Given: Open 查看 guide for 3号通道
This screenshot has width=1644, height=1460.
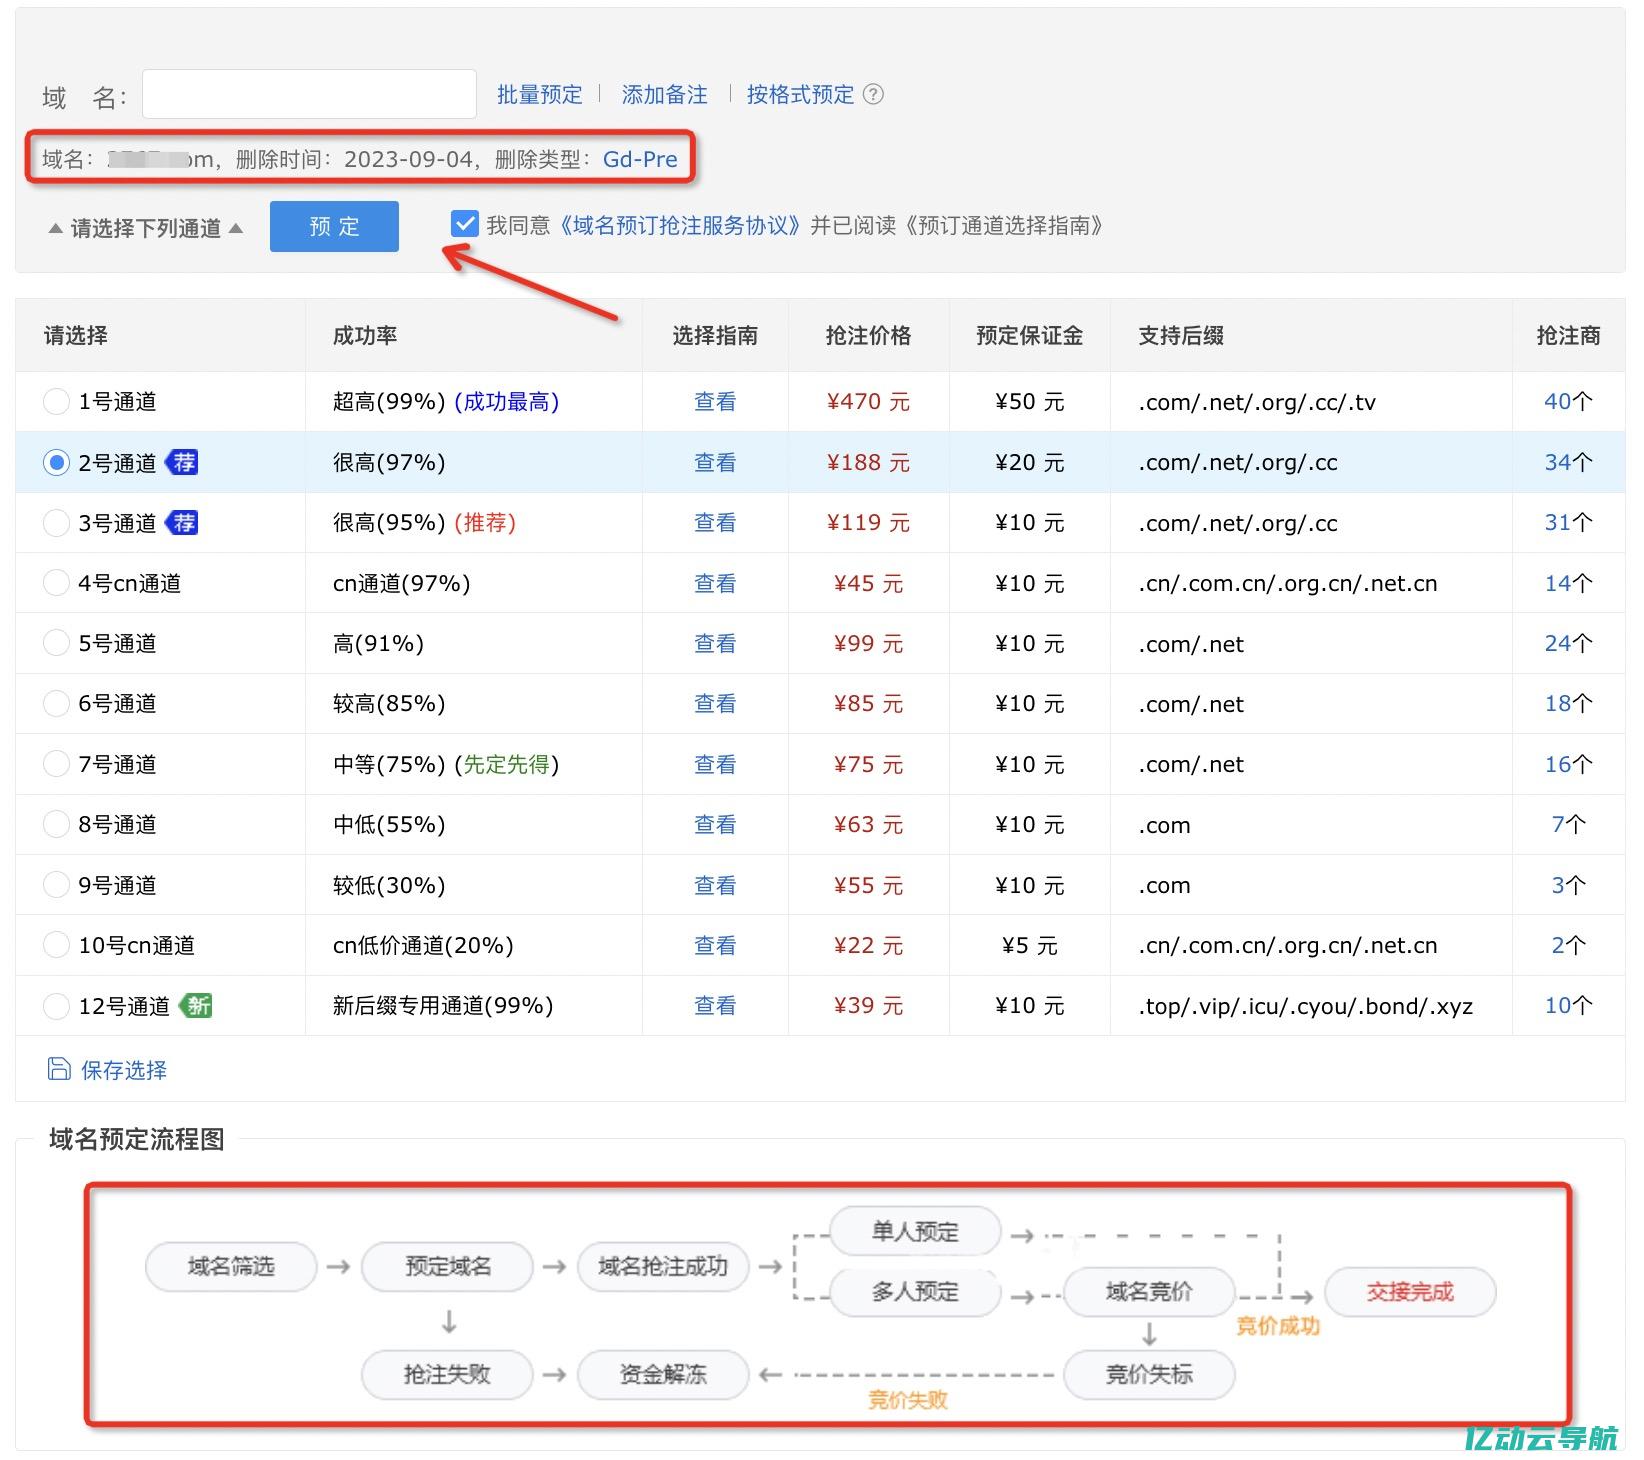Looking at the screenshot, I should (x=715, y=522).
